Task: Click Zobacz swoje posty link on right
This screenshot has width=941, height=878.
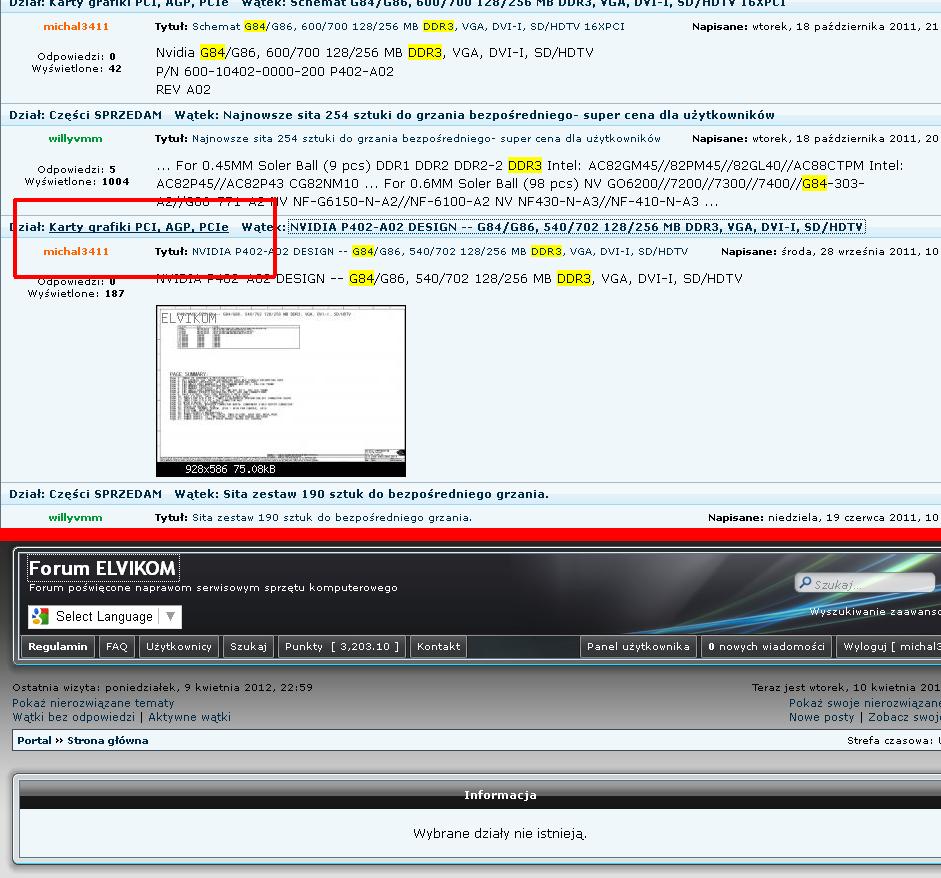Action: [904, 717]
